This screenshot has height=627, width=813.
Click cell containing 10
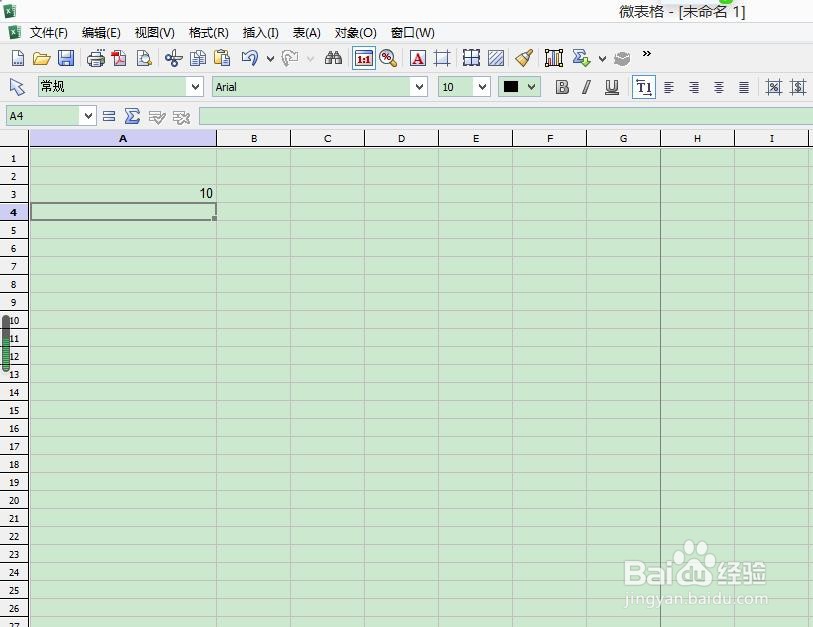pos(123,193)
